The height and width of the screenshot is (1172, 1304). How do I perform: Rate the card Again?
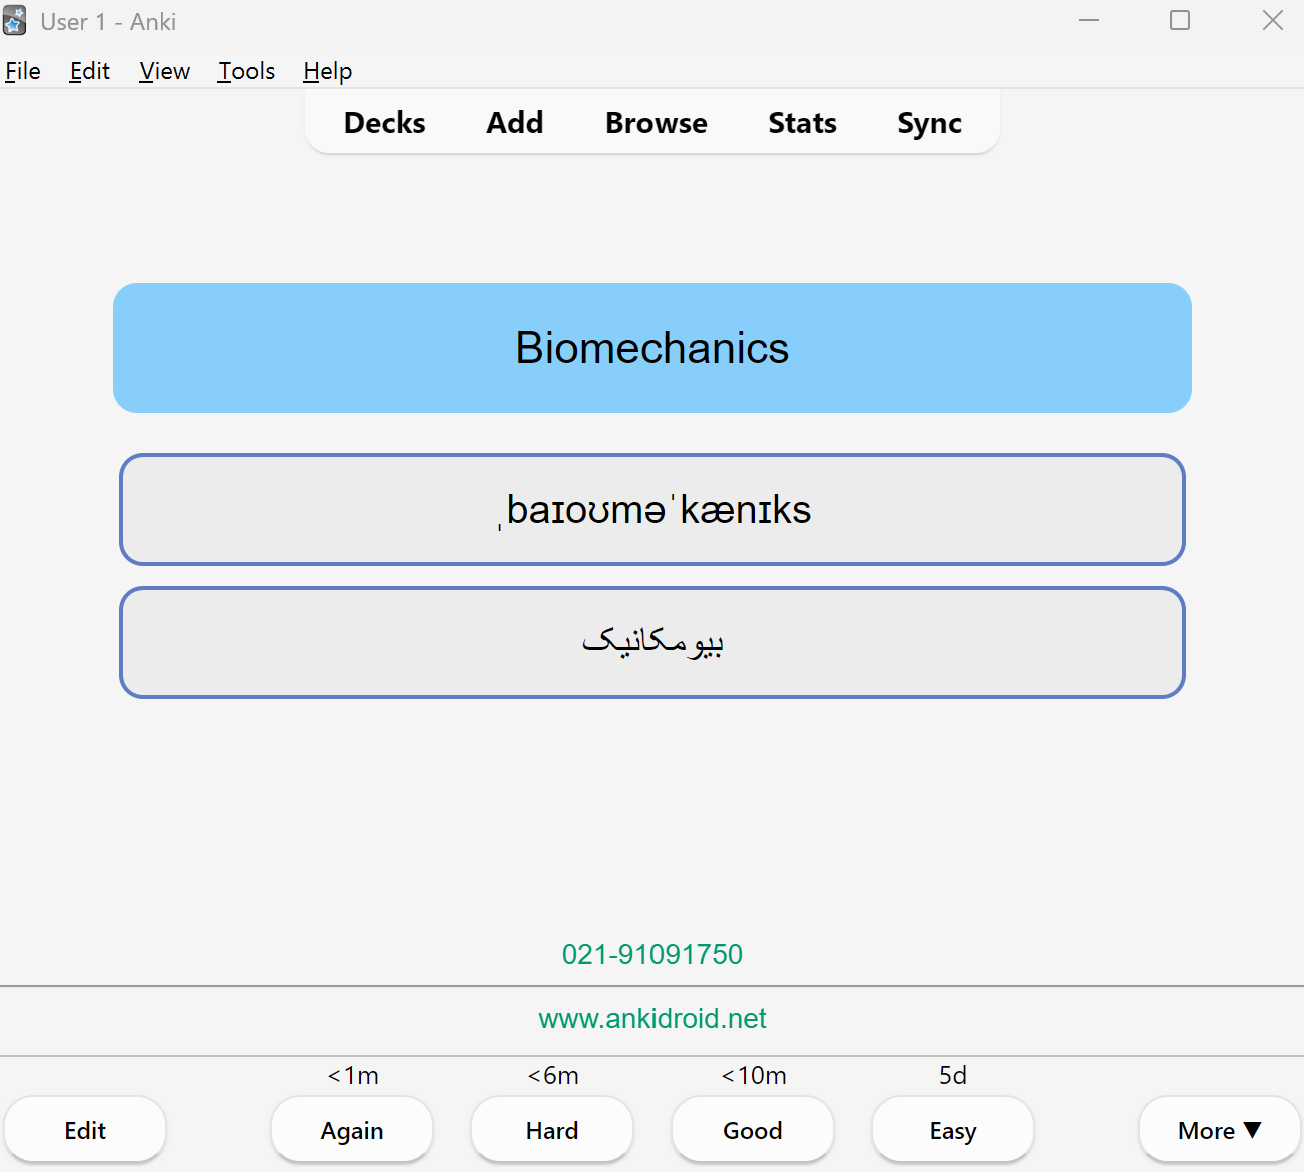coord(352,1130)
